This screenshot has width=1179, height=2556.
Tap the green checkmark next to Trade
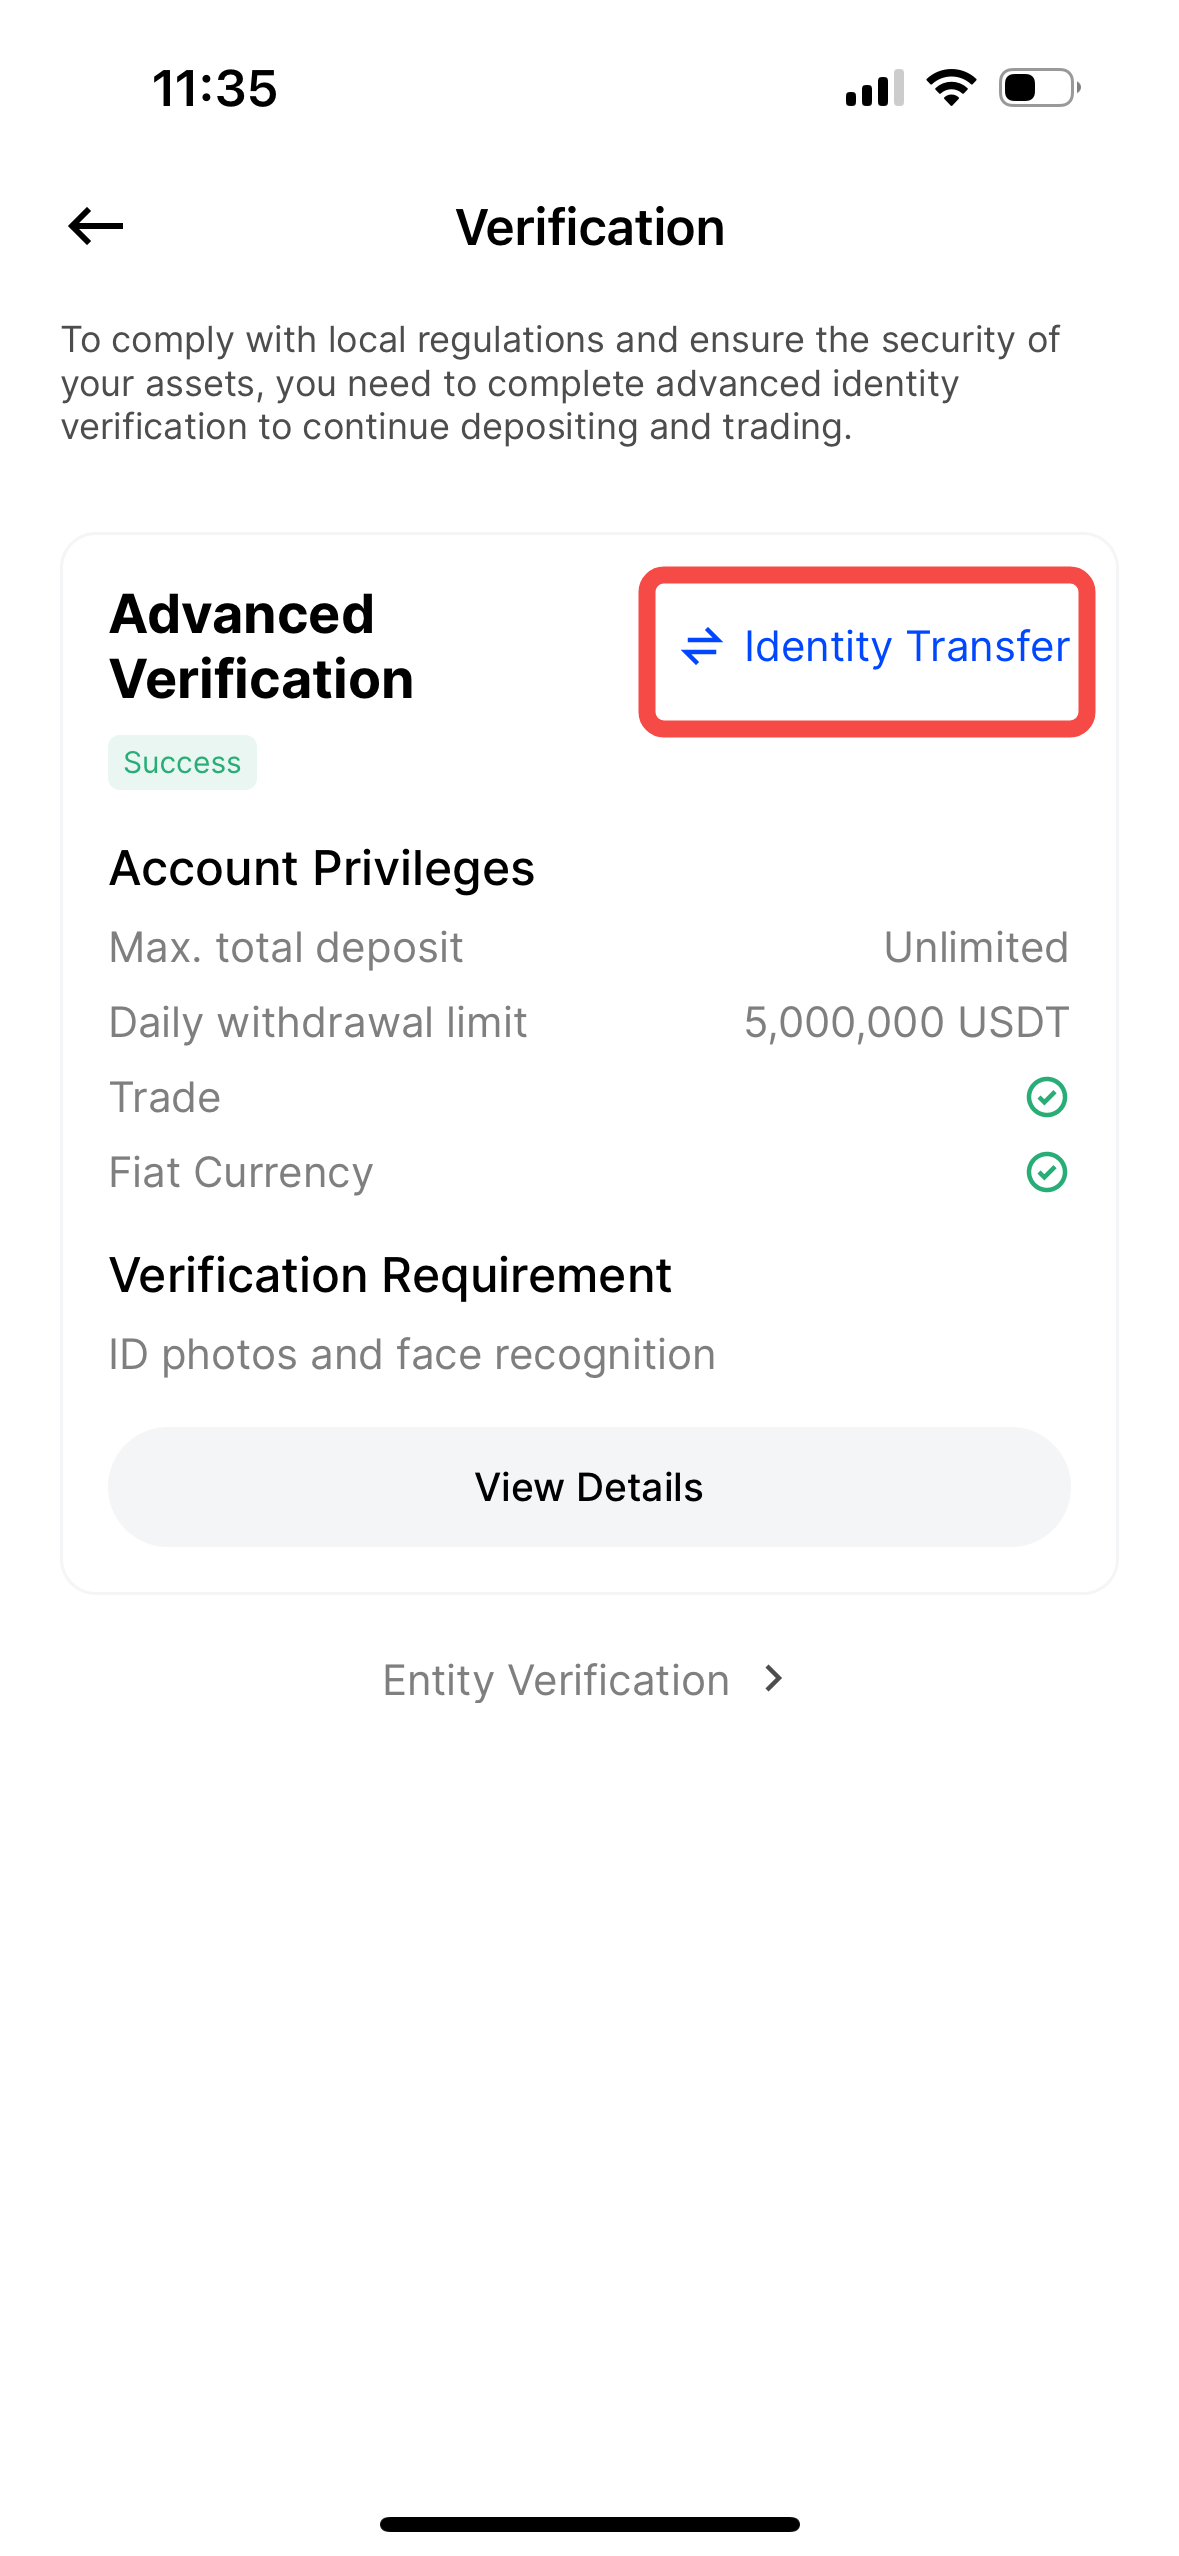(x=1046, y=1096)
